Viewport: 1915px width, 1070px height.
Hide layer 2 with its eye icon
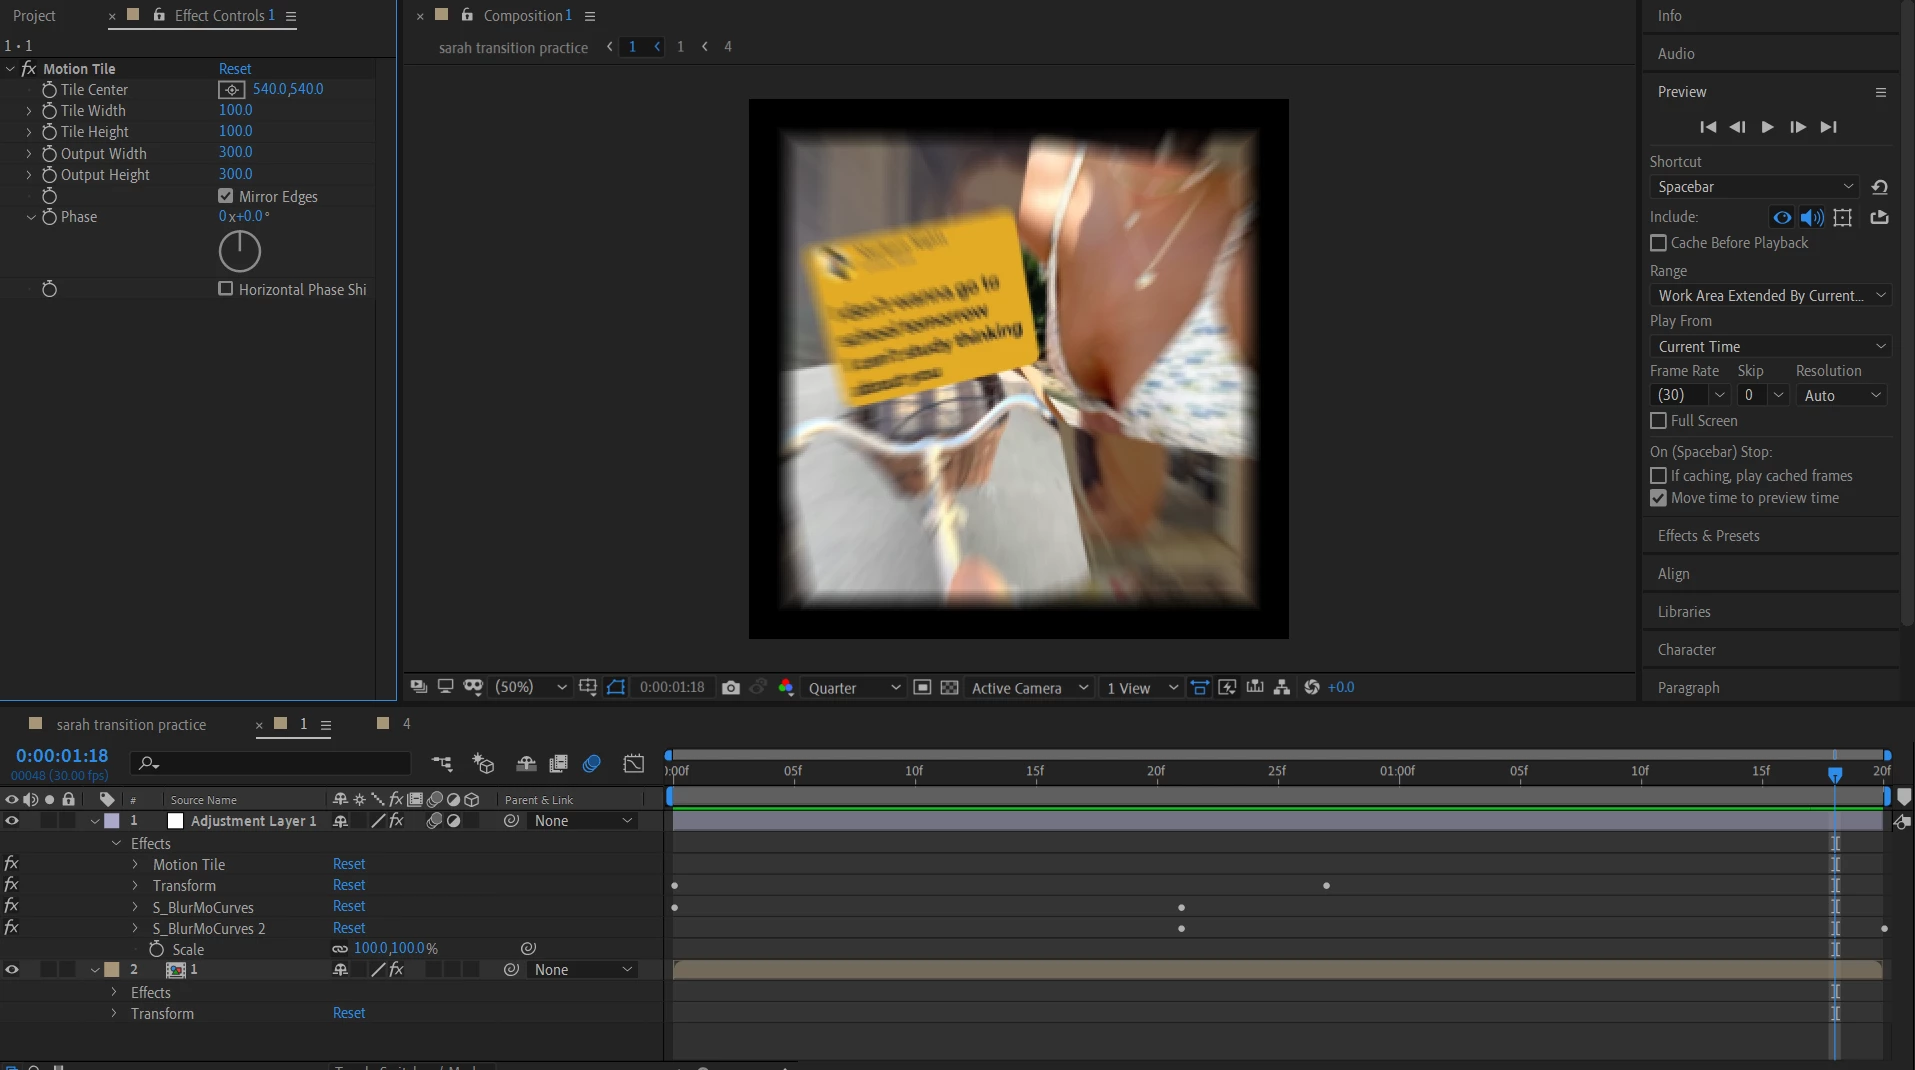(12, 970)
